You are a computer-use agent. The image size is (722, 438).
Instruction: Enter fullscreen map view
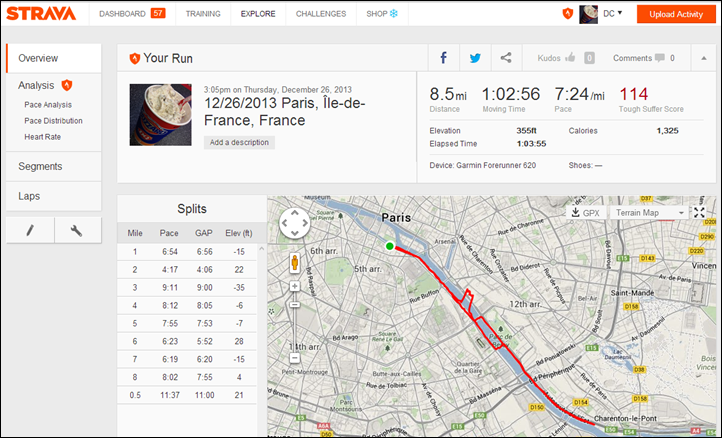tap(699, 212)
